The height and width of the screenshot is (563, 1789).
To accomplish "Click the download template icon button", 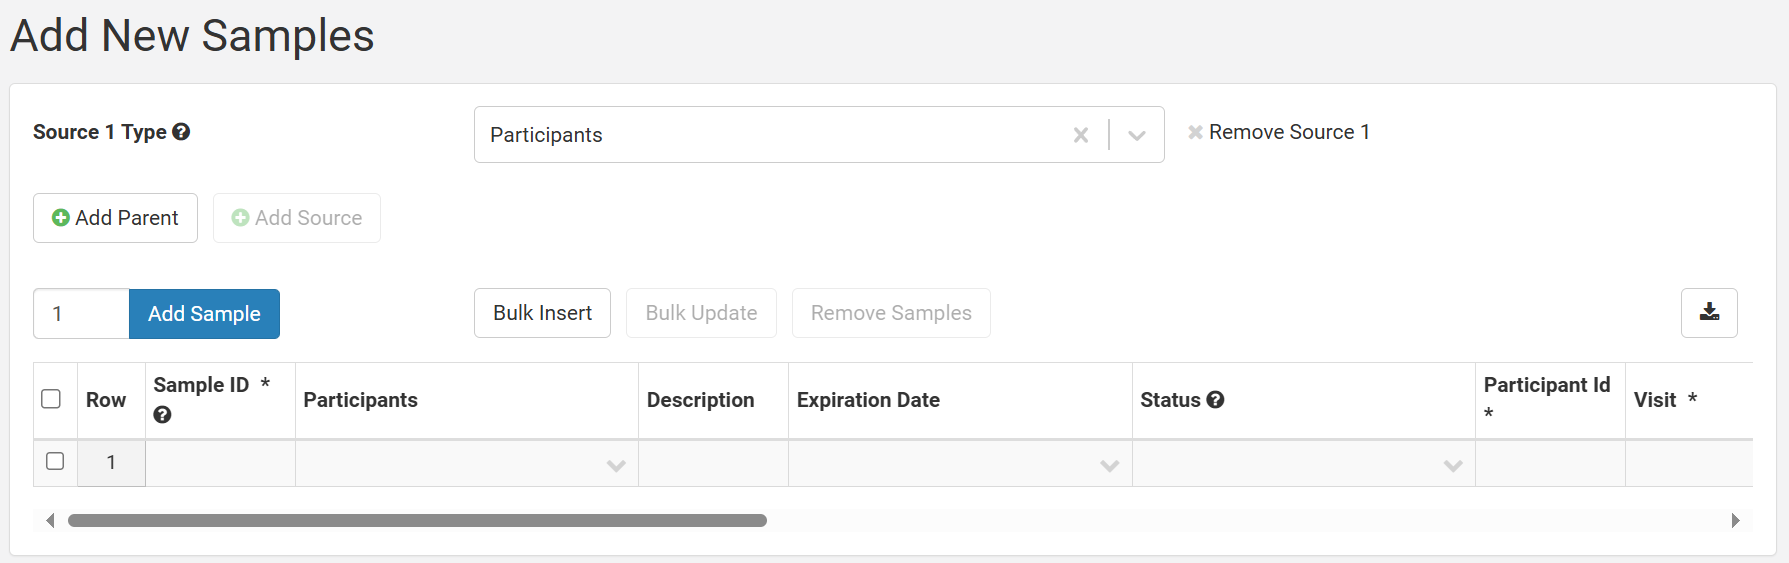I will (1709, 313).
